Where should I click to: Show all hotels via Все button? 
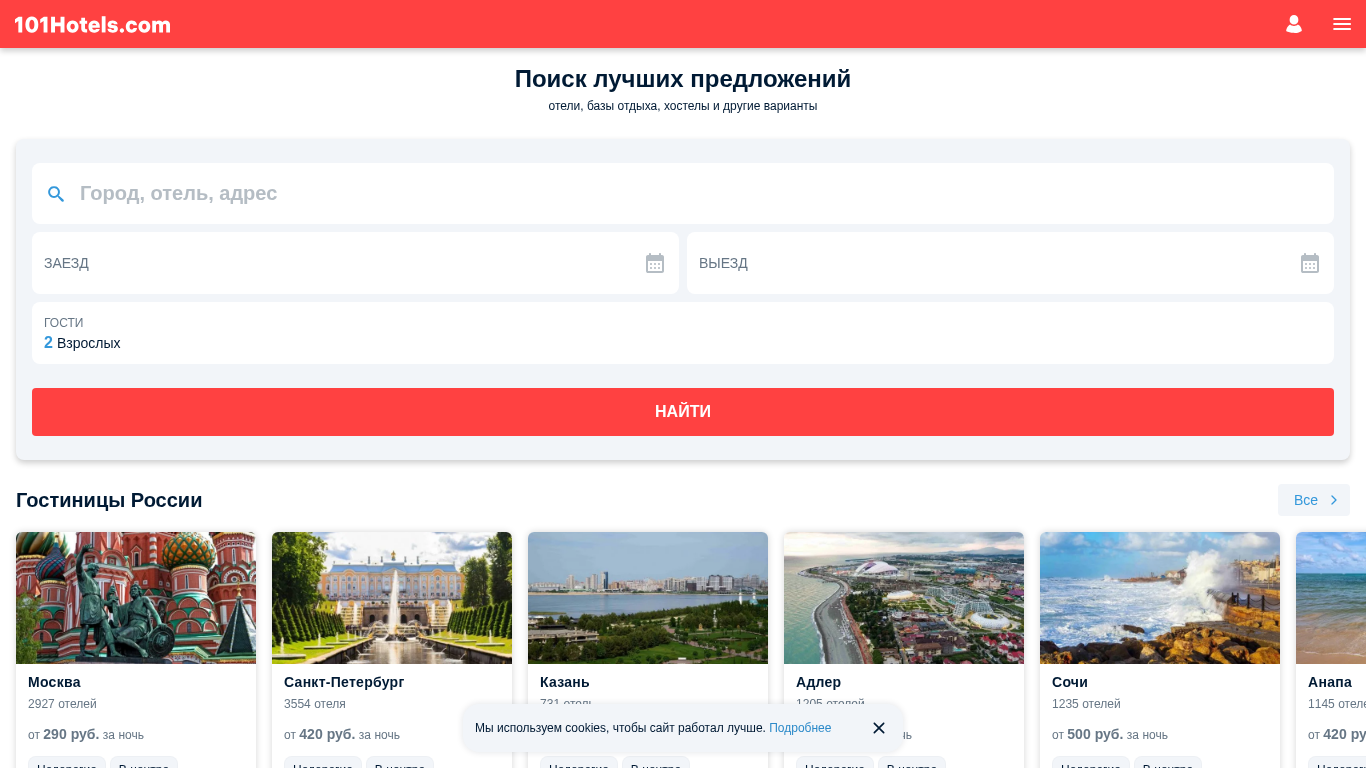pos(1314,500)
